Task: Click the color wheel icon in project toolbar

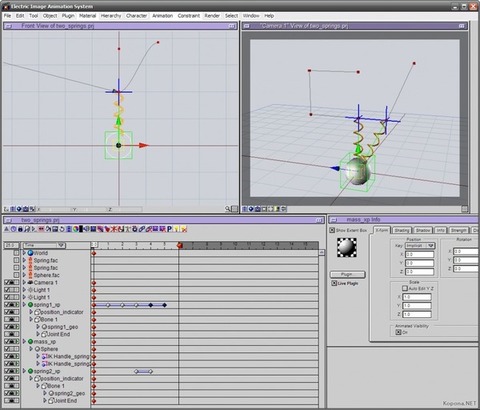Action: click(76, 229)
